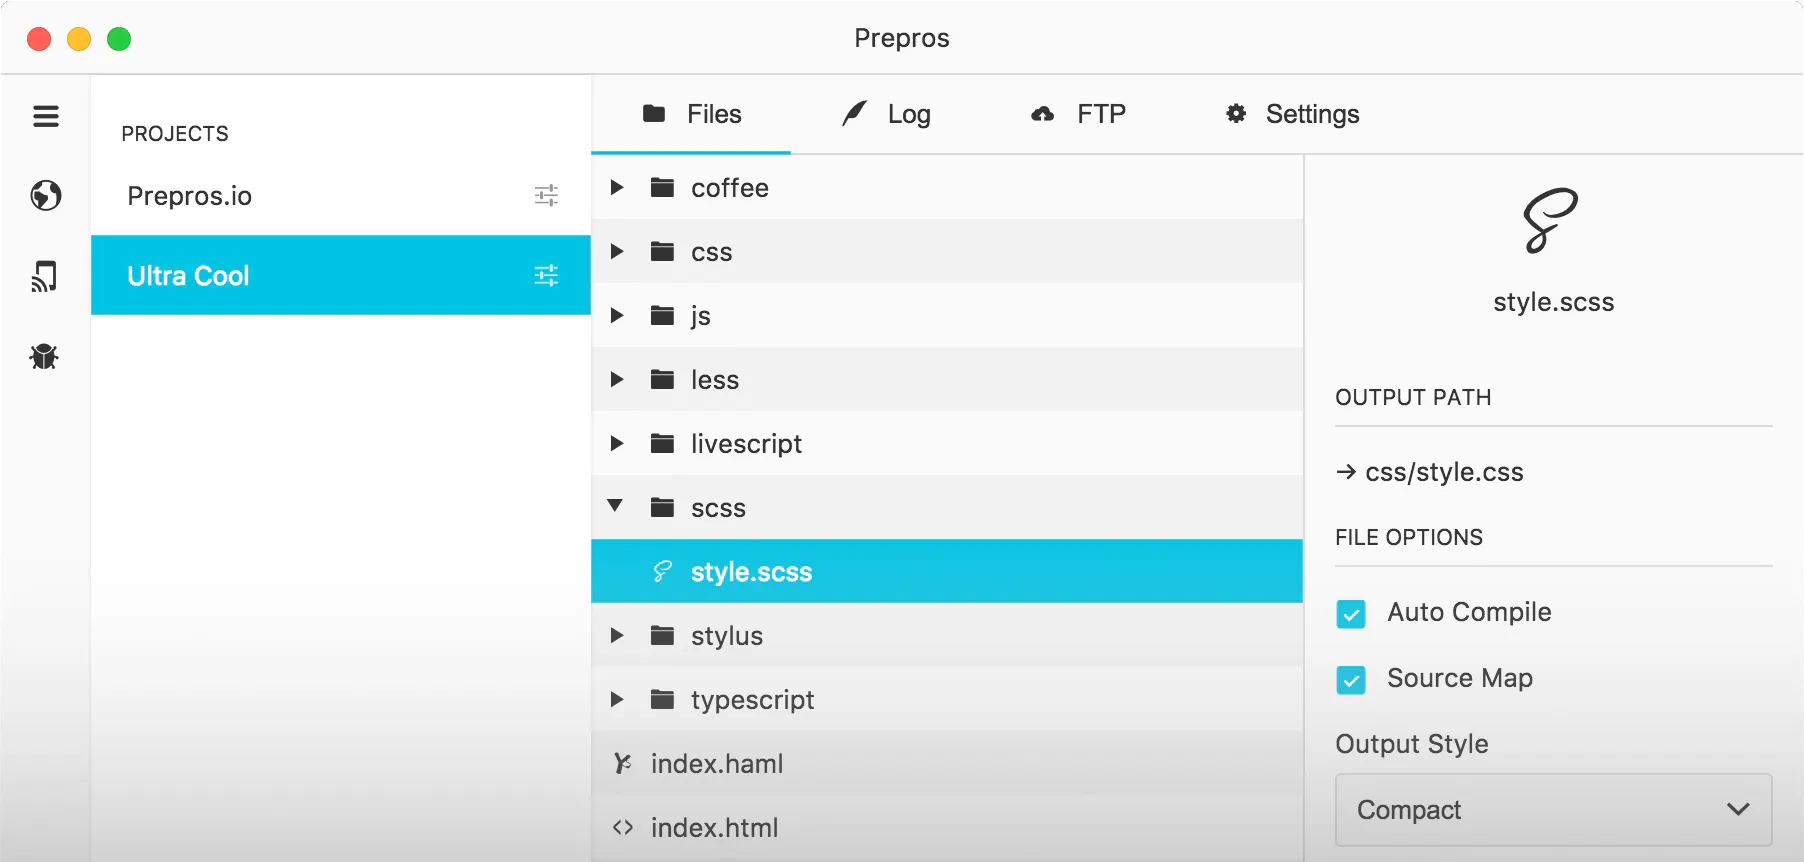
Task: Disable the Auto Compile checkbox
Action: (1351, 614)
